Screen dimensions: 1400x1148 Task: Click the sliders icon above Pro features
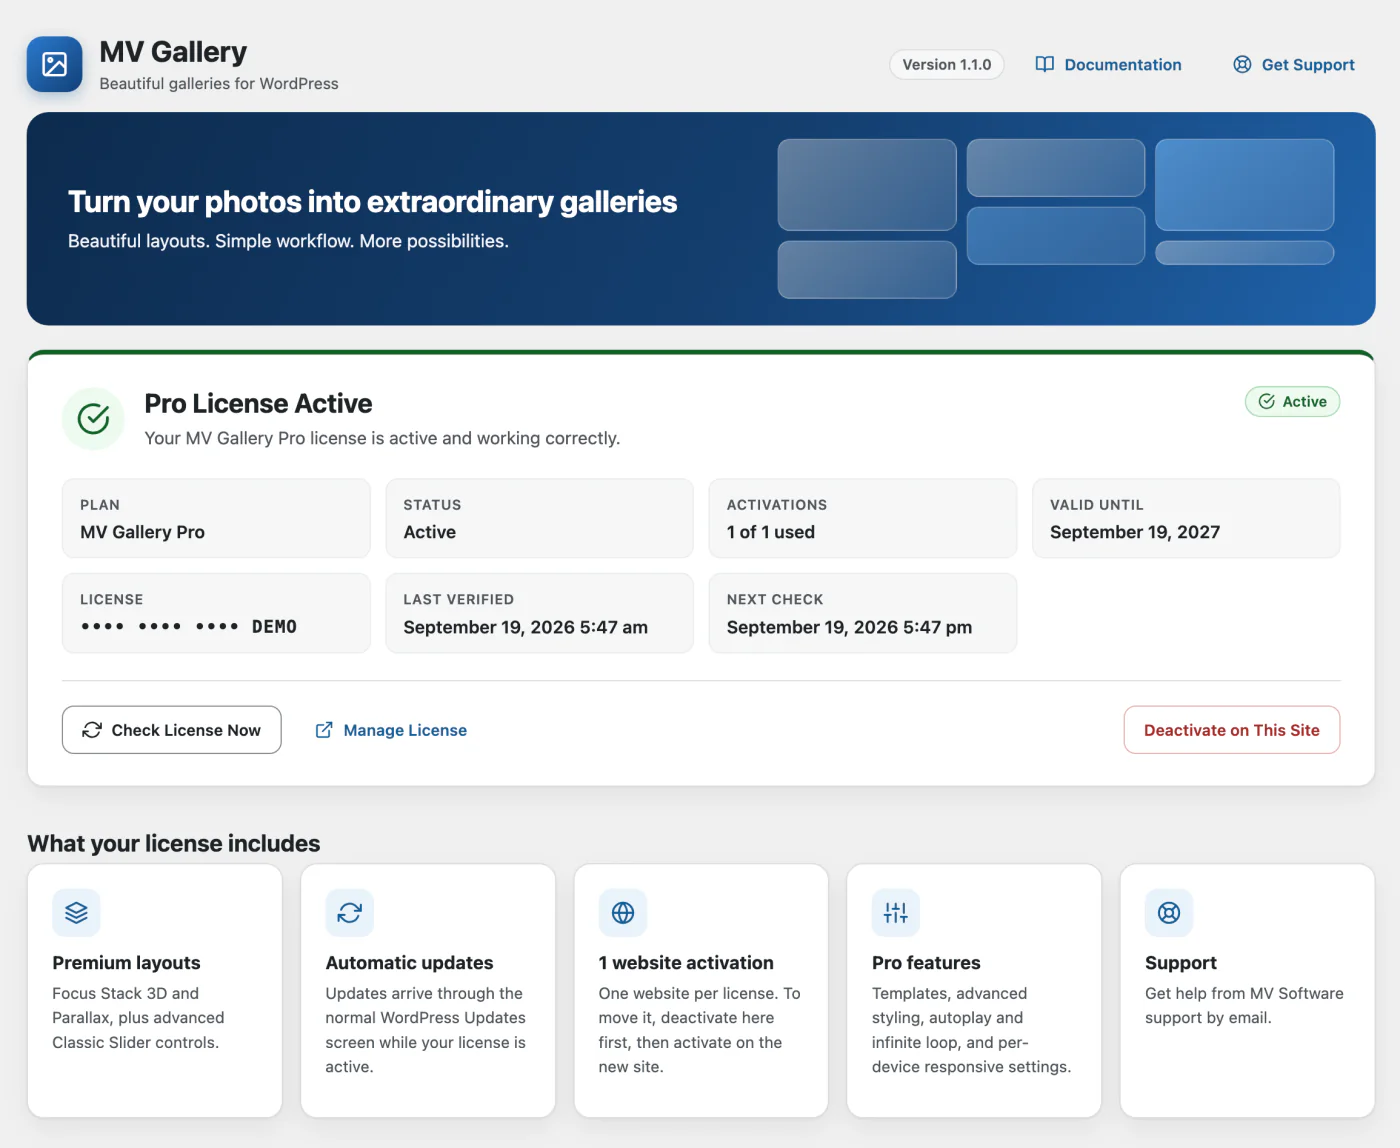point(896,913)
